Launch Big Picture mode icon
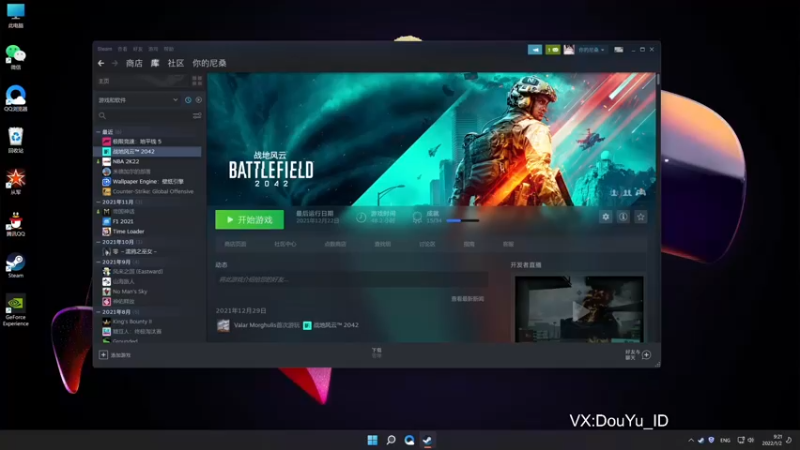This screenshot has height=450, width=800. coord(618,49)
